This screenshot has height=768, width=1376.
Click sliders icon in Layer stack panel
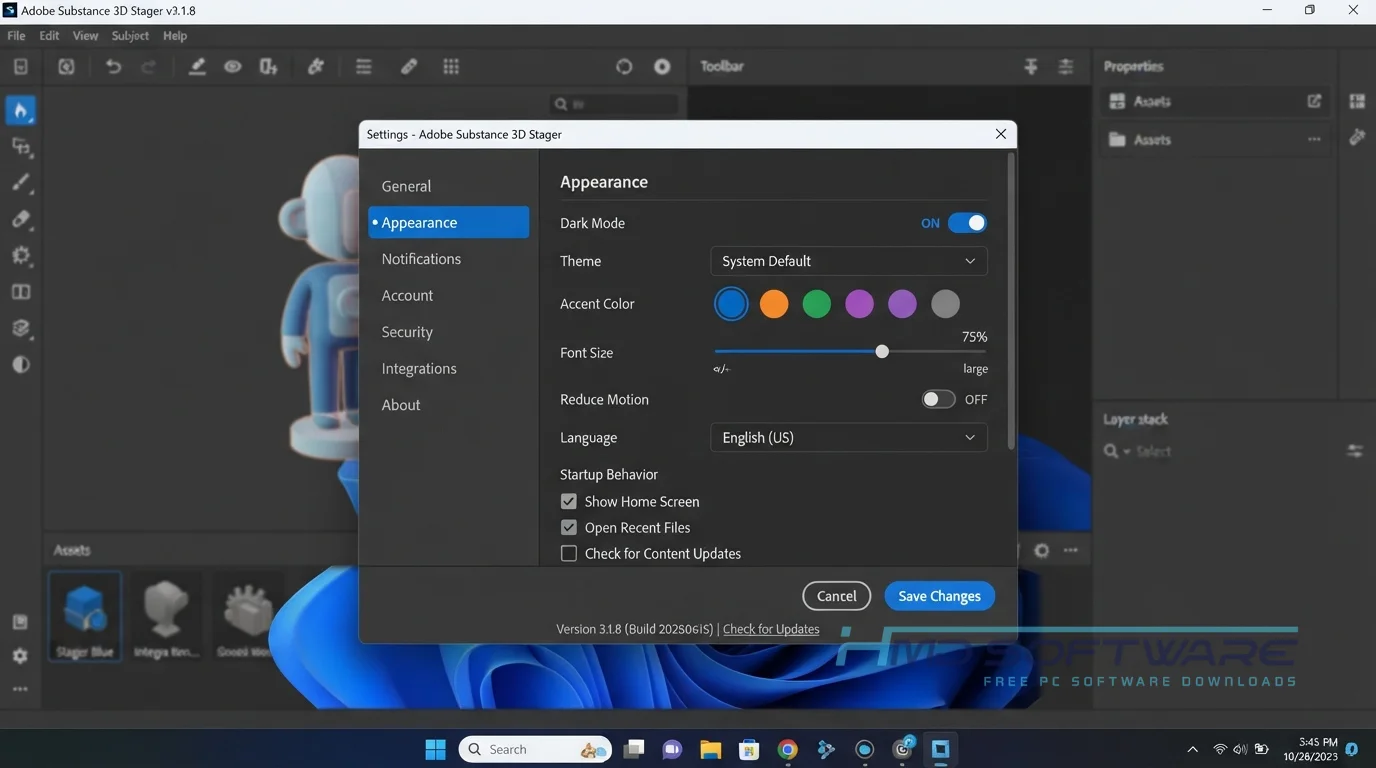[1355, 451]
